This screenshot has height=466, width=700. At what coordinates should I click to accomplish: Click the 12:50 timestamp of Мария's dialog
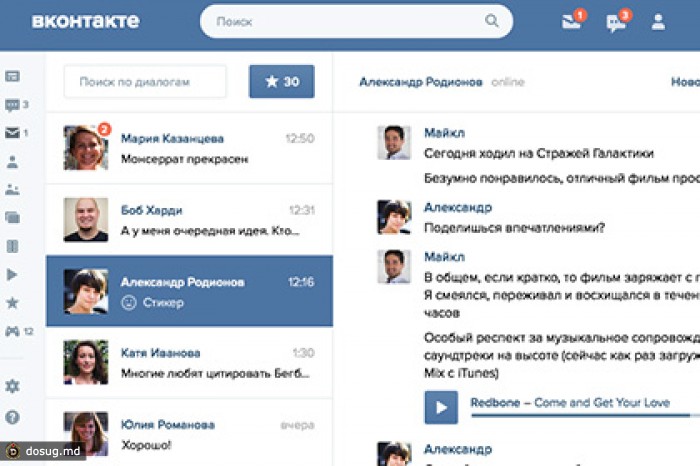[x=300, y=138]
